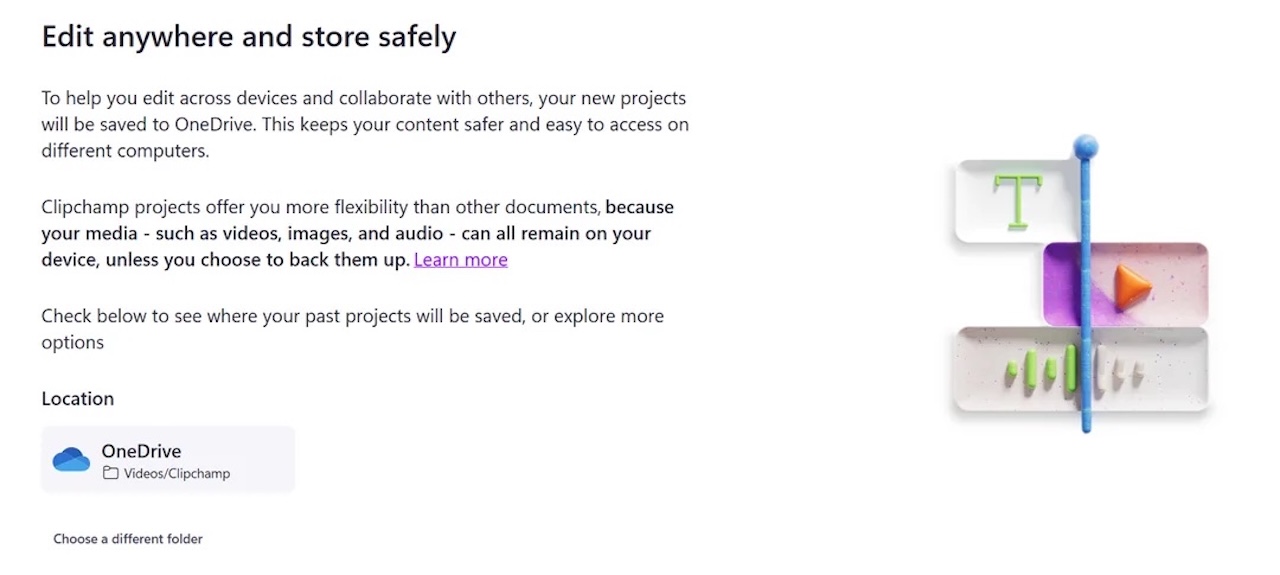
Task: Click the "Videos/Clipchamp" folder path
Action: 177,474
